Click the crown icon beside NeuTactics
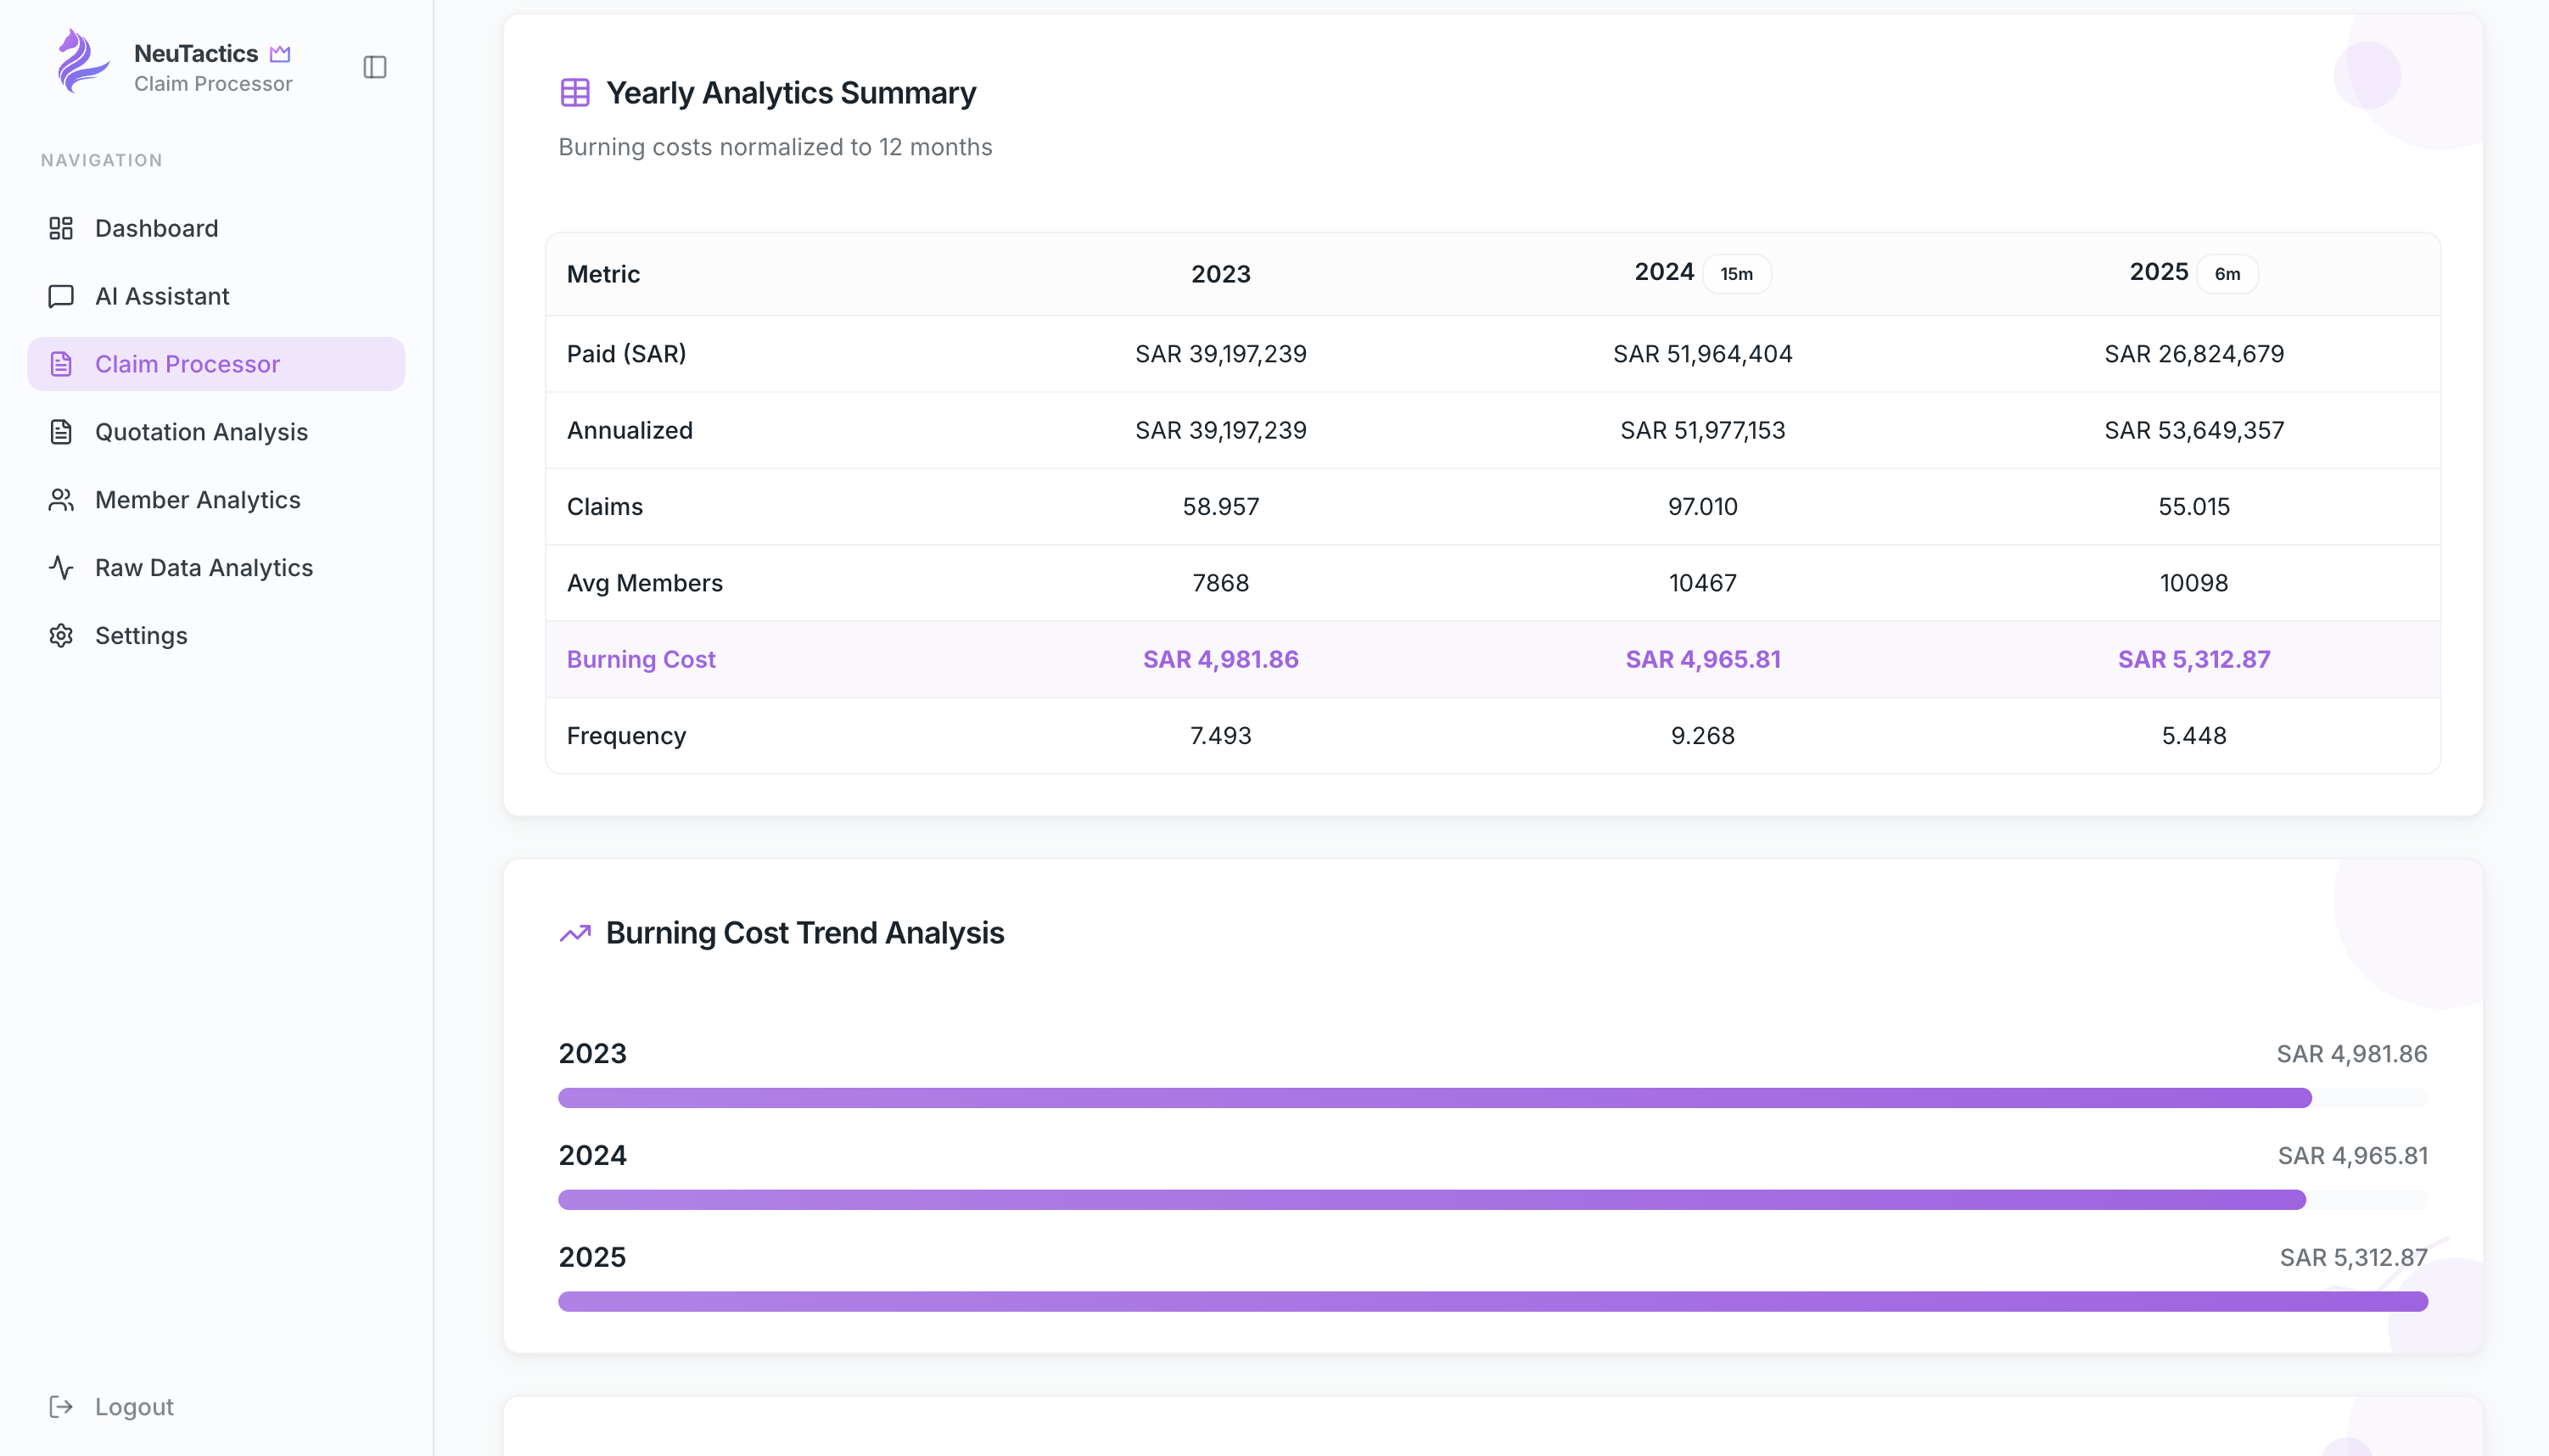The height and width of the screenshot is (1456, 2549). click(x=280, y=54)
